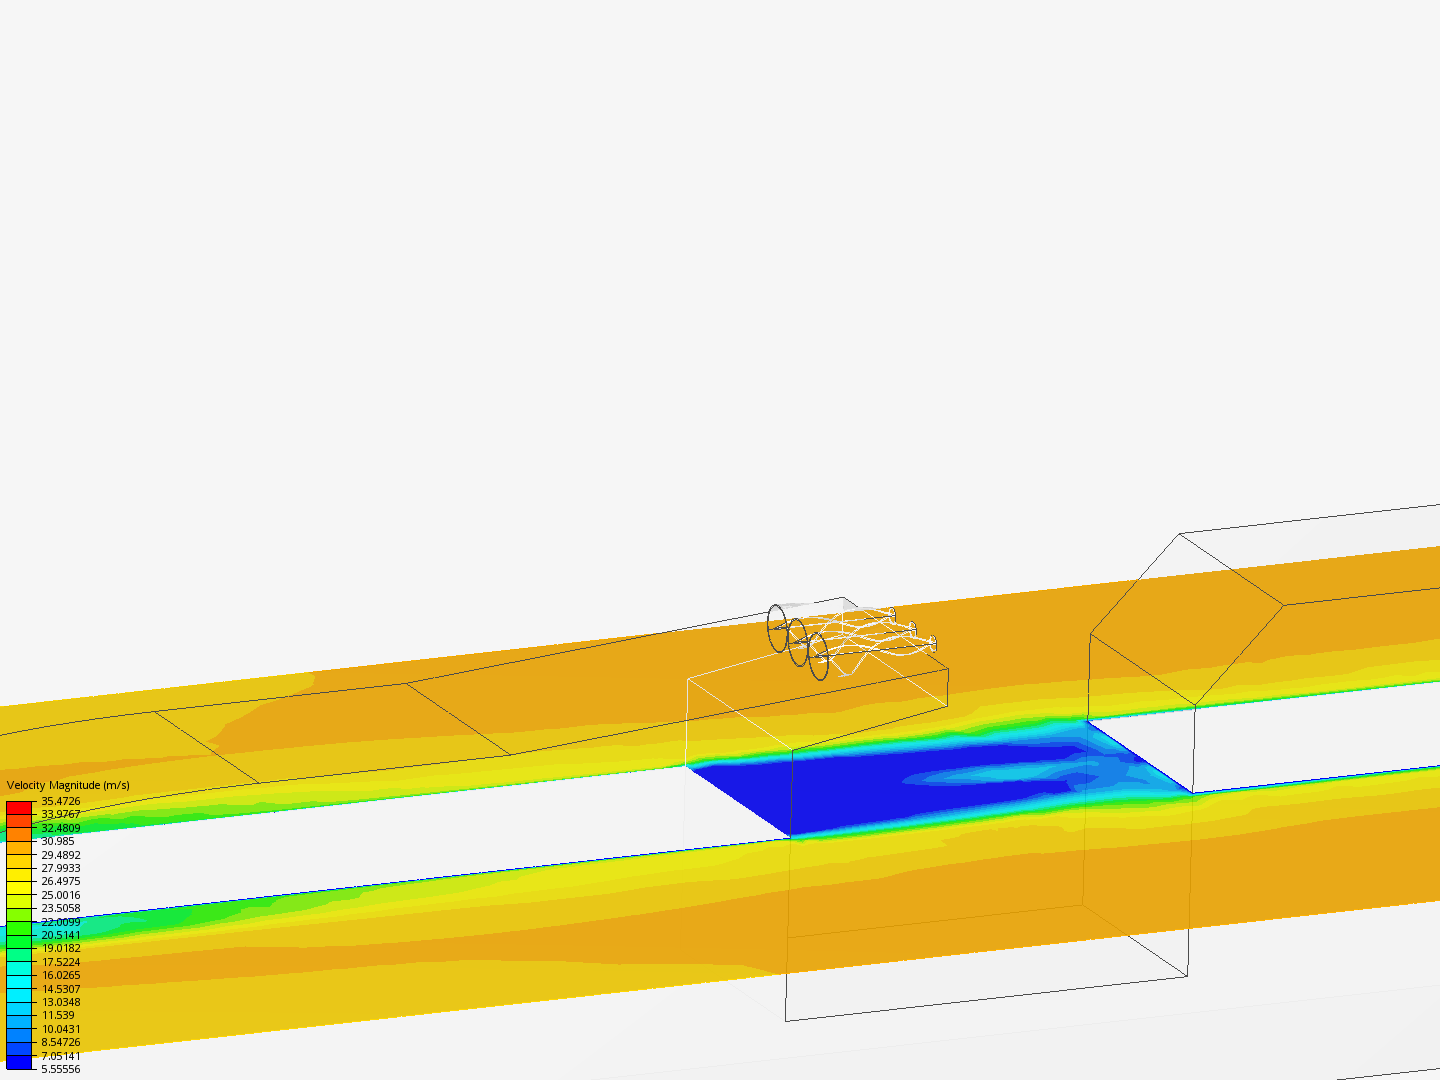Image resolution: width=1440 pixels, height=1080 pixels.
Task: Click the Velocity Magnitude (m/s) legend title
Action: (68, 785)
